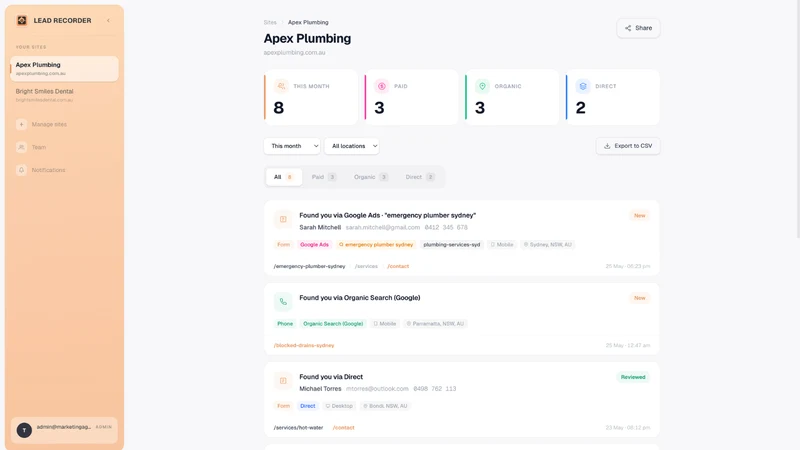Open the Found you via Organic Search lead
The width and height of the screenshot is (800, 450).
point(360,298)
